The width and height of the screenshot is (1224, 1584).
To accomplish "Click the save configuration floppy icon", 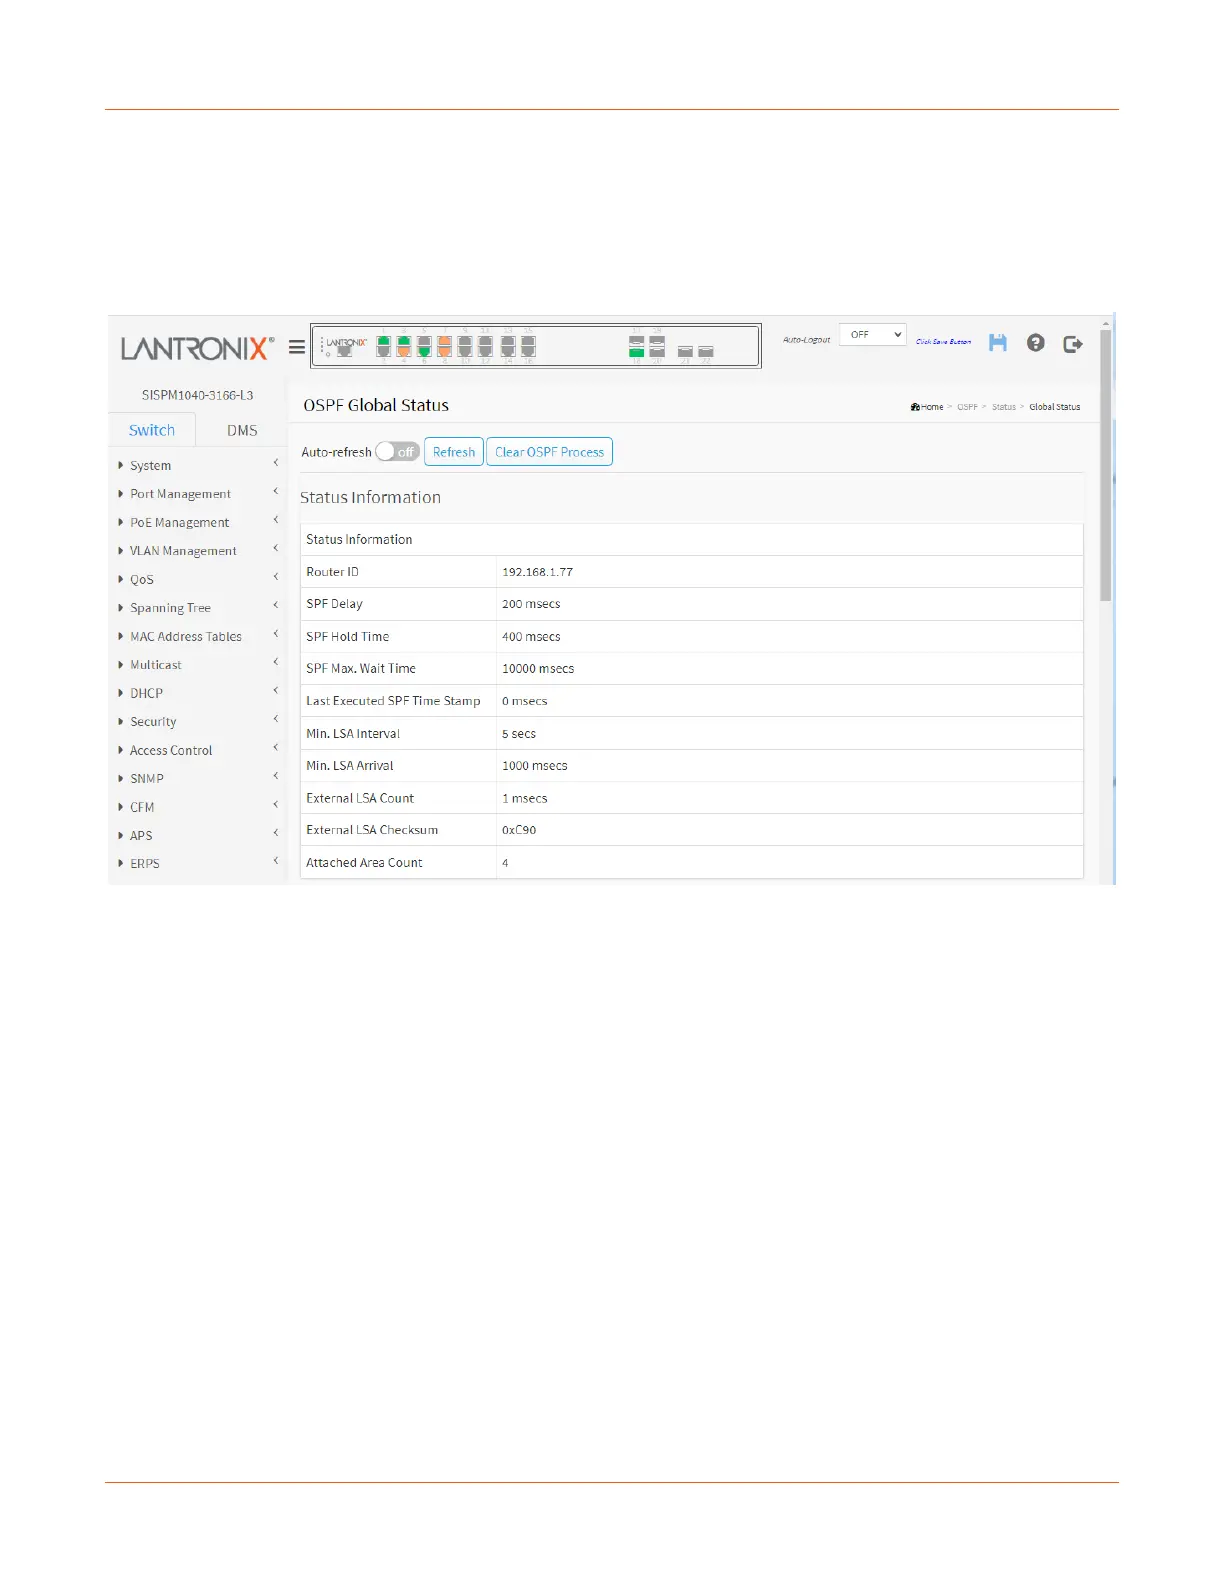I will tap(998, 343).
